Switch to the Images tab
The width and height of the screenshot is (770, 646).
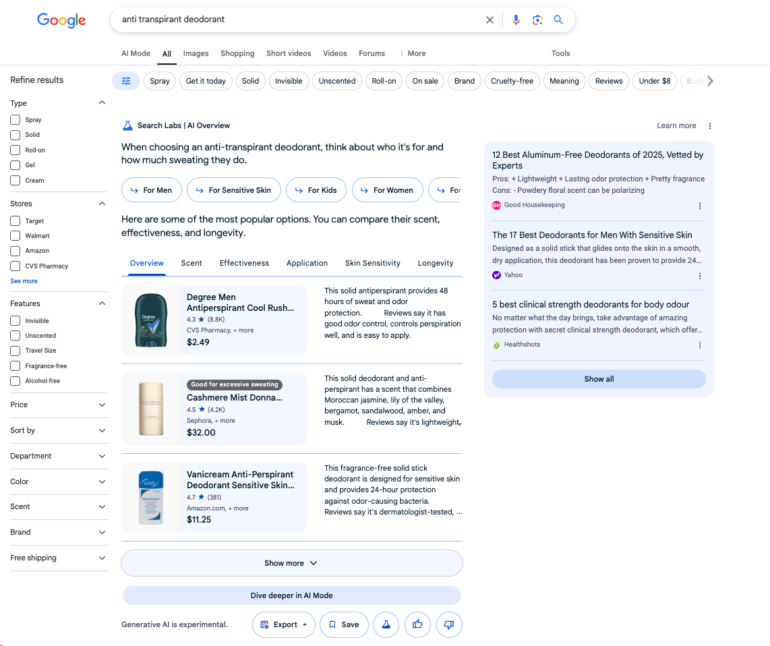196,54
